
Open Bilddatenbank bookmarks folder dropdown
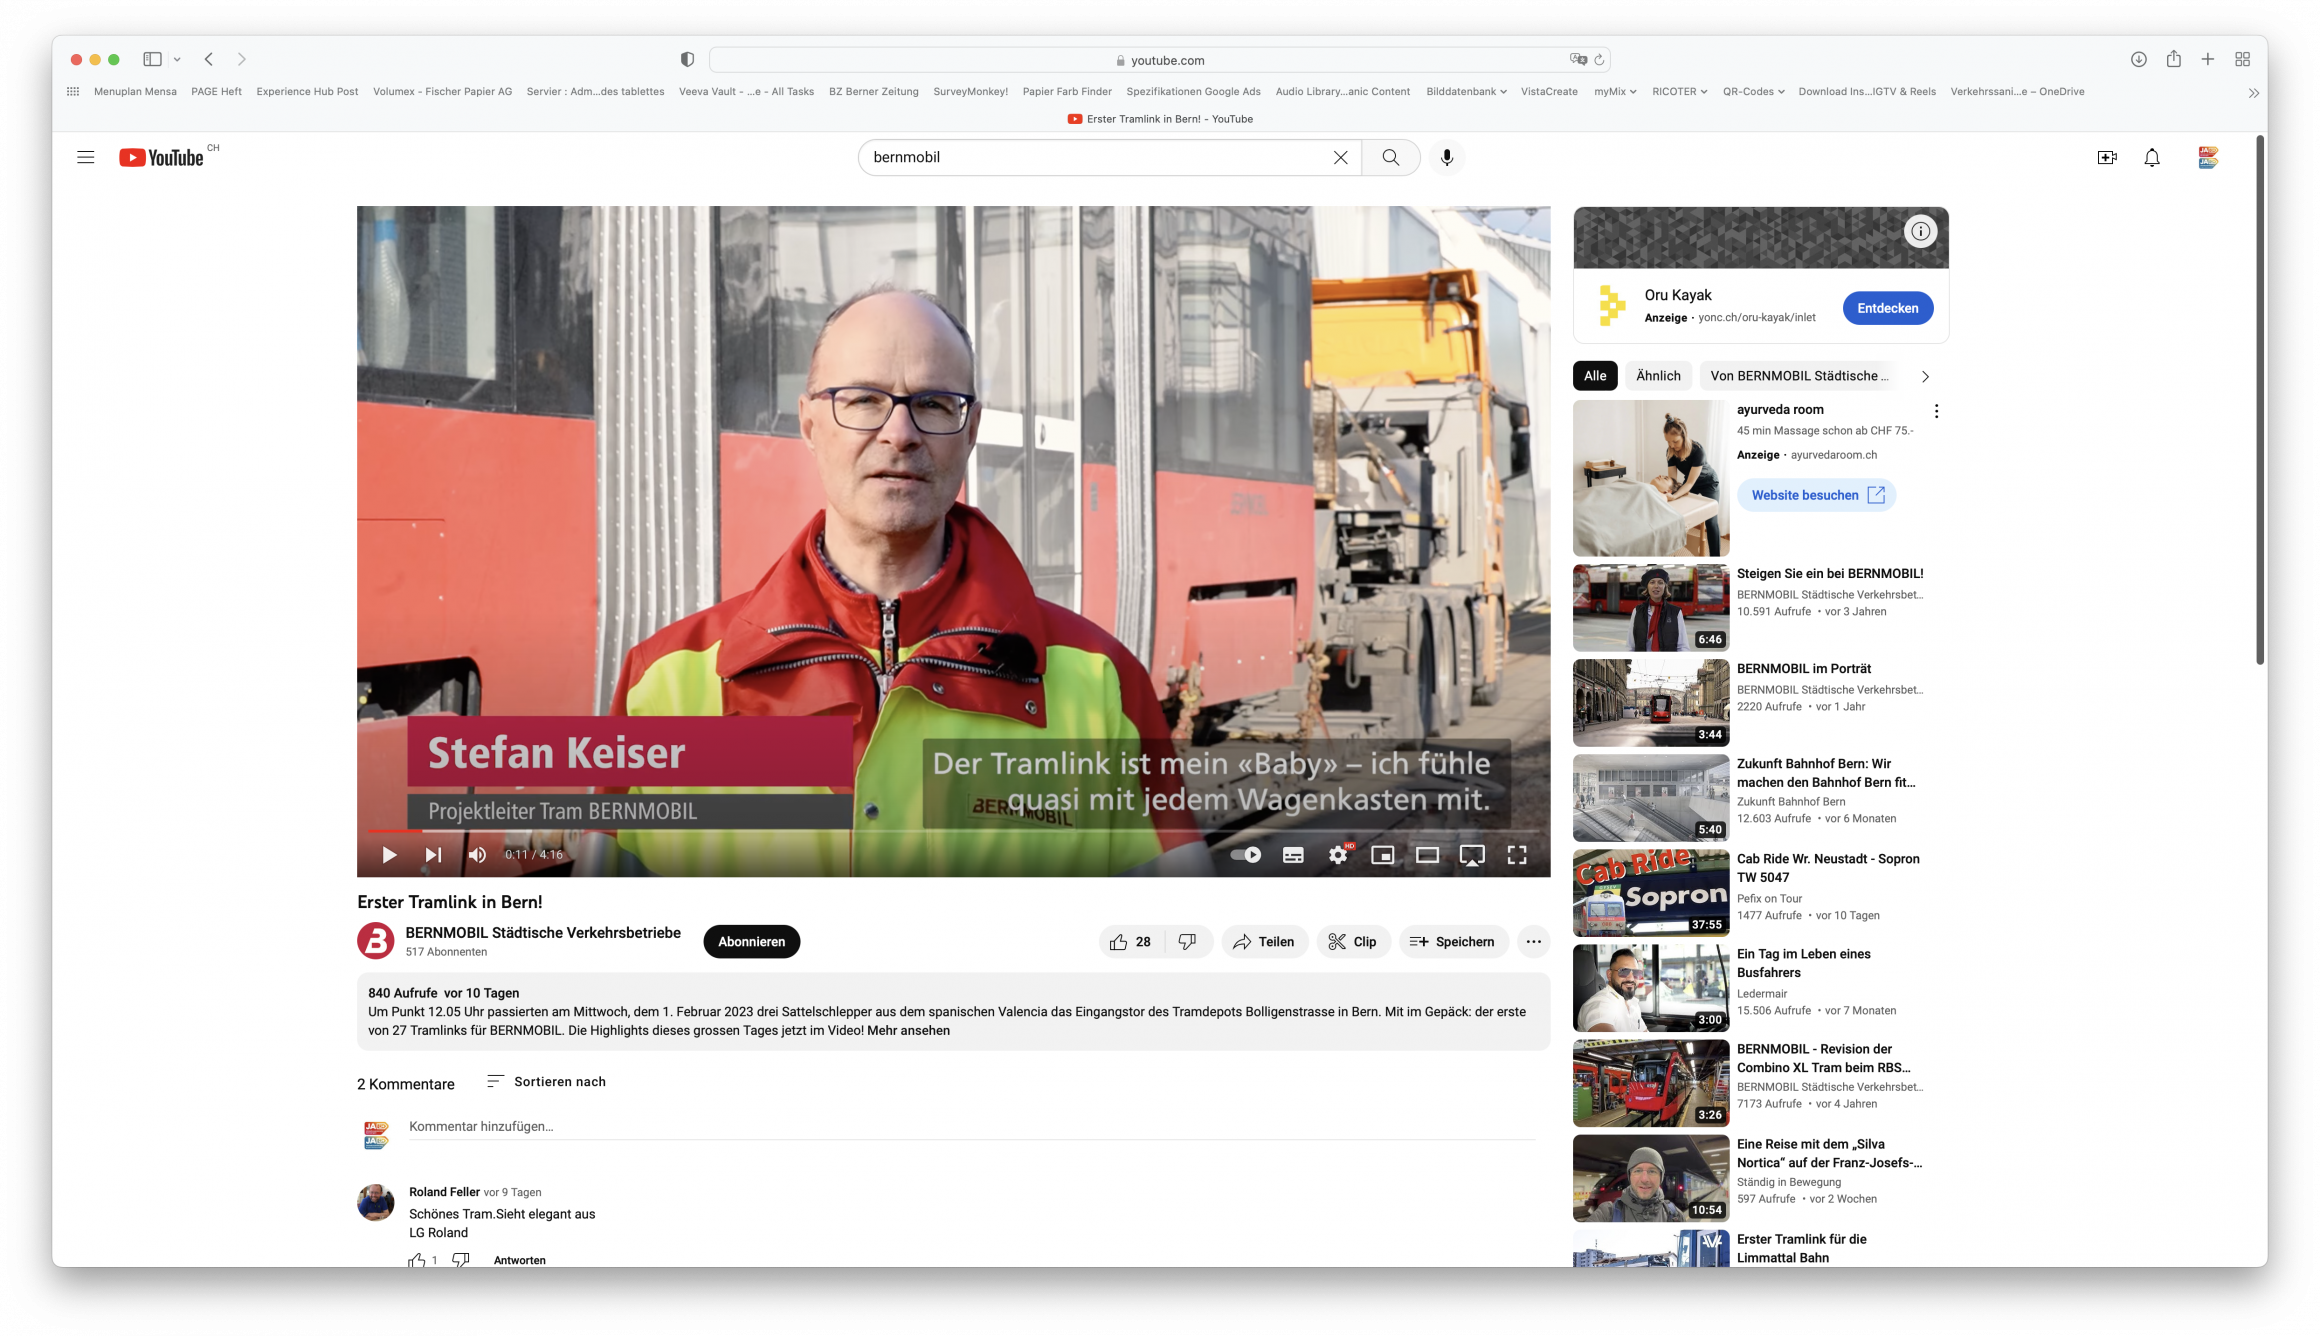[x=1466, y=92]
